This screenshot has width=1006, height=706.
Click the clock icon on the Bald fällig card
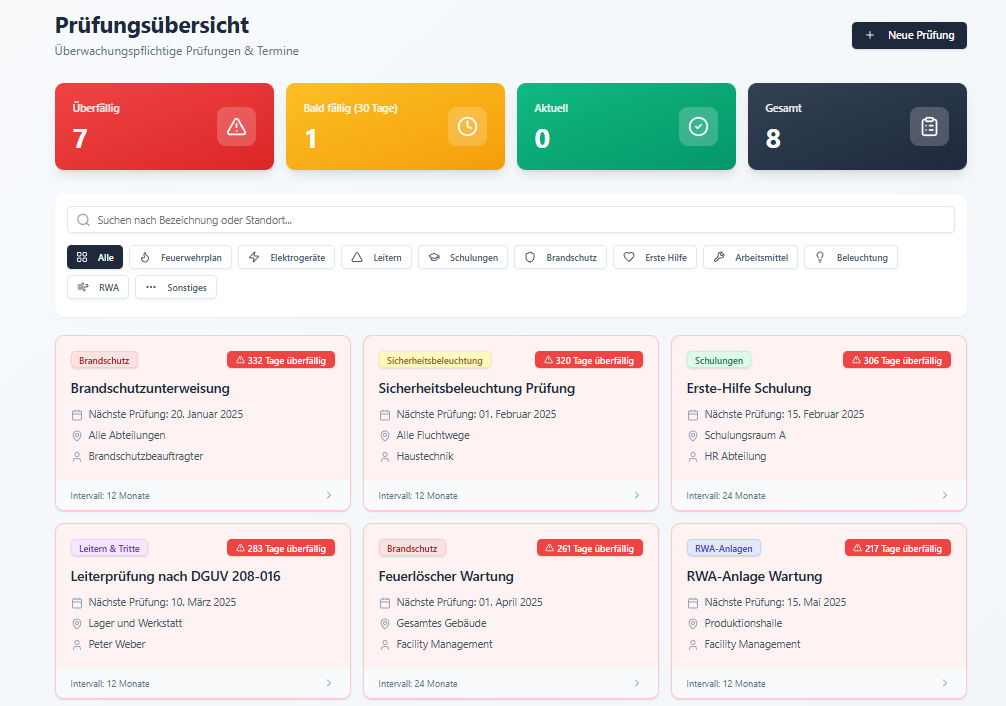466,126
